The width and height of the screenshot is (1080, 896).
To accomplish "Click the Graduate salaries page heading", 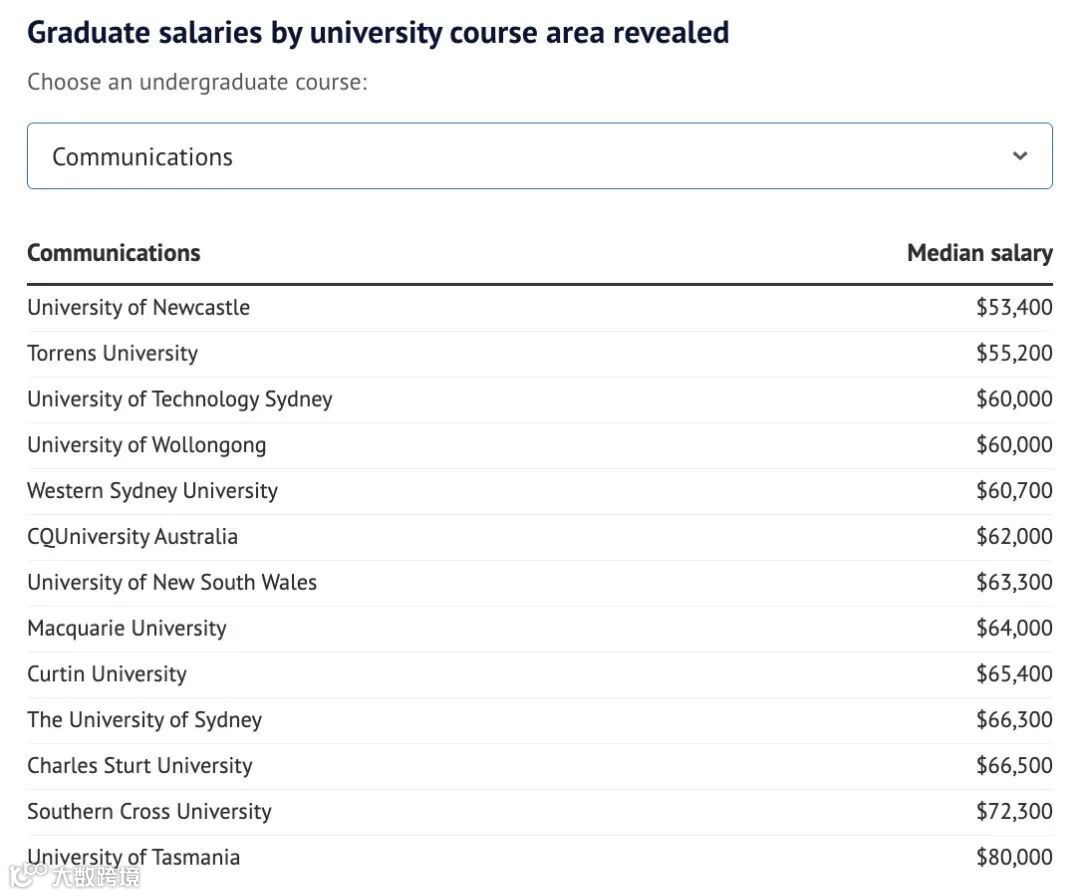I will click(377, 33).
